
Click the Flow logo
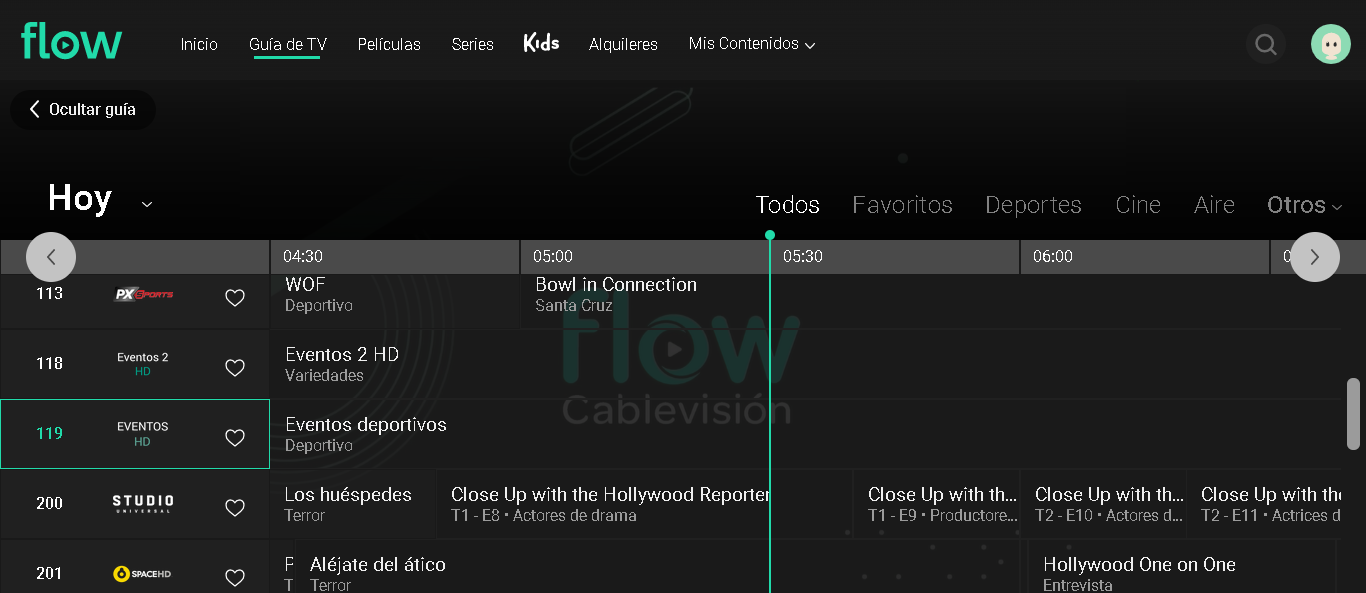[72, 42]
